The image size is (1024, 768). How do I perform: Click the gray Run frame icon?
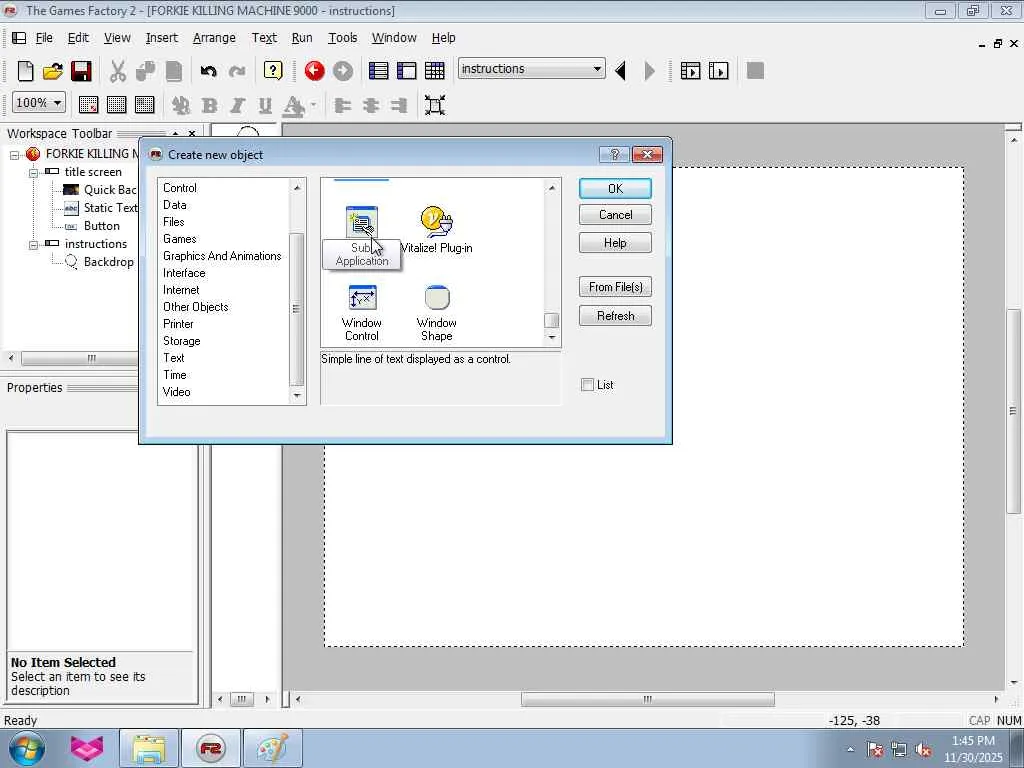pos(343,71)
